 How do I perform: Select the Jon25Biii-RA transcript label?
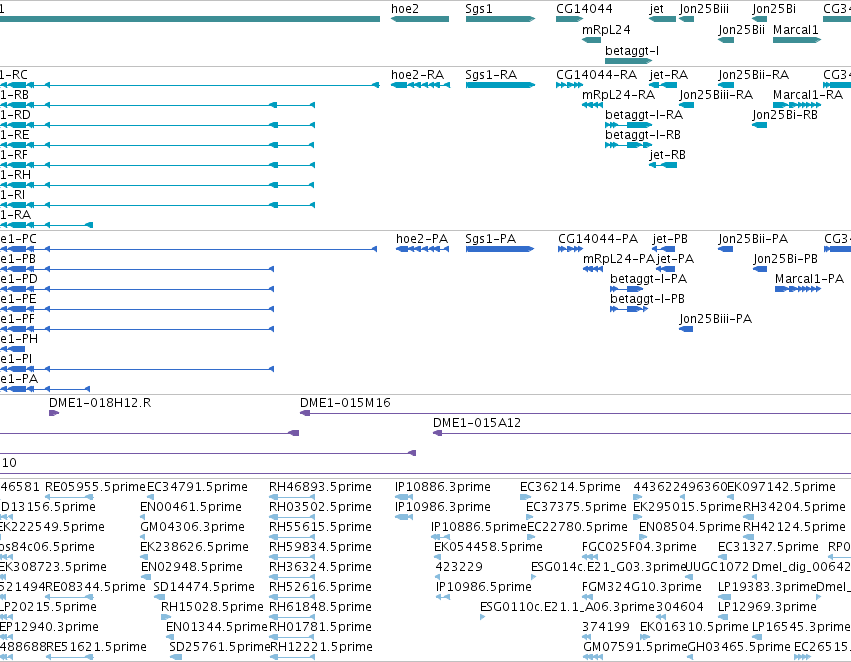716,94
